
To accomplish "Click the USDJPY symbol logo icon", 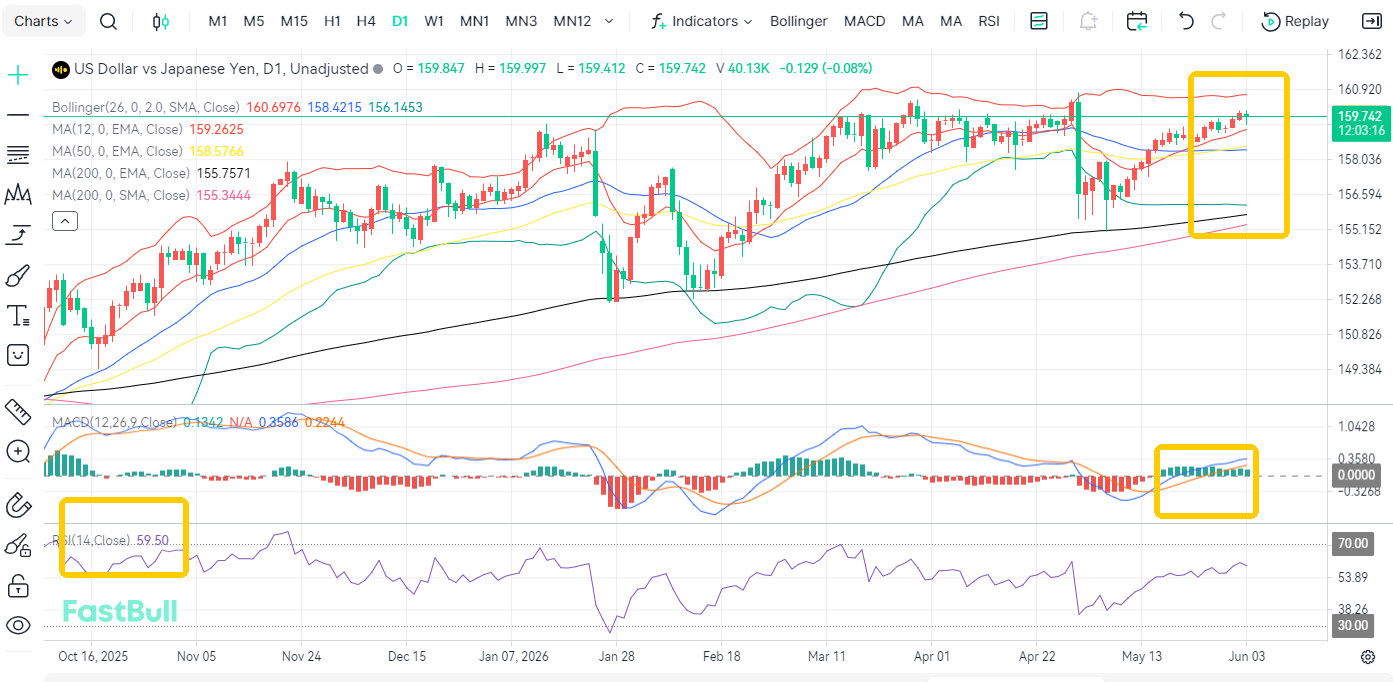I will coord(60,69).
